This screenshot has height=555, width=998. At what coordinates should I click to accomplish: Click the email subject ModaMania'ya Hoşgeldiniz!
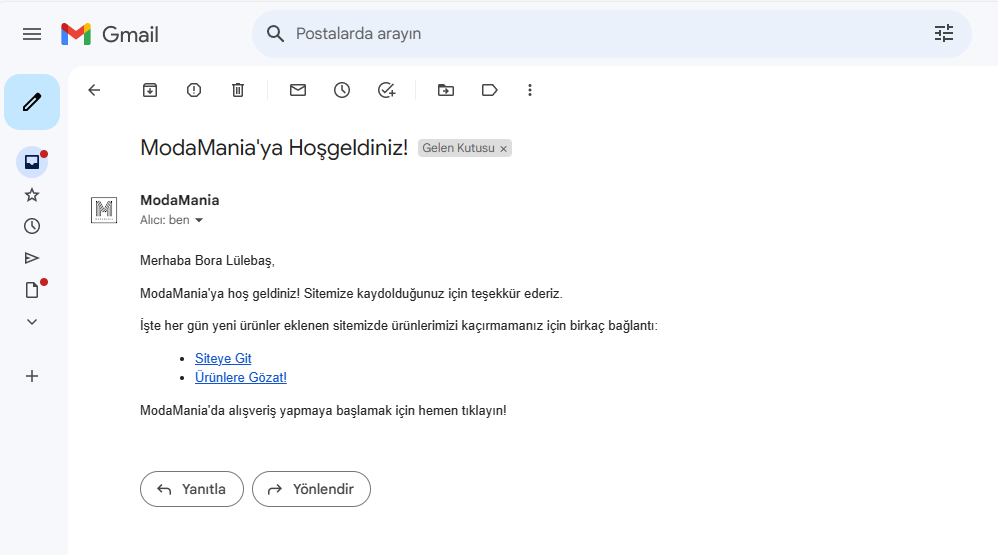pyautogui.click(x=274, y=148)
